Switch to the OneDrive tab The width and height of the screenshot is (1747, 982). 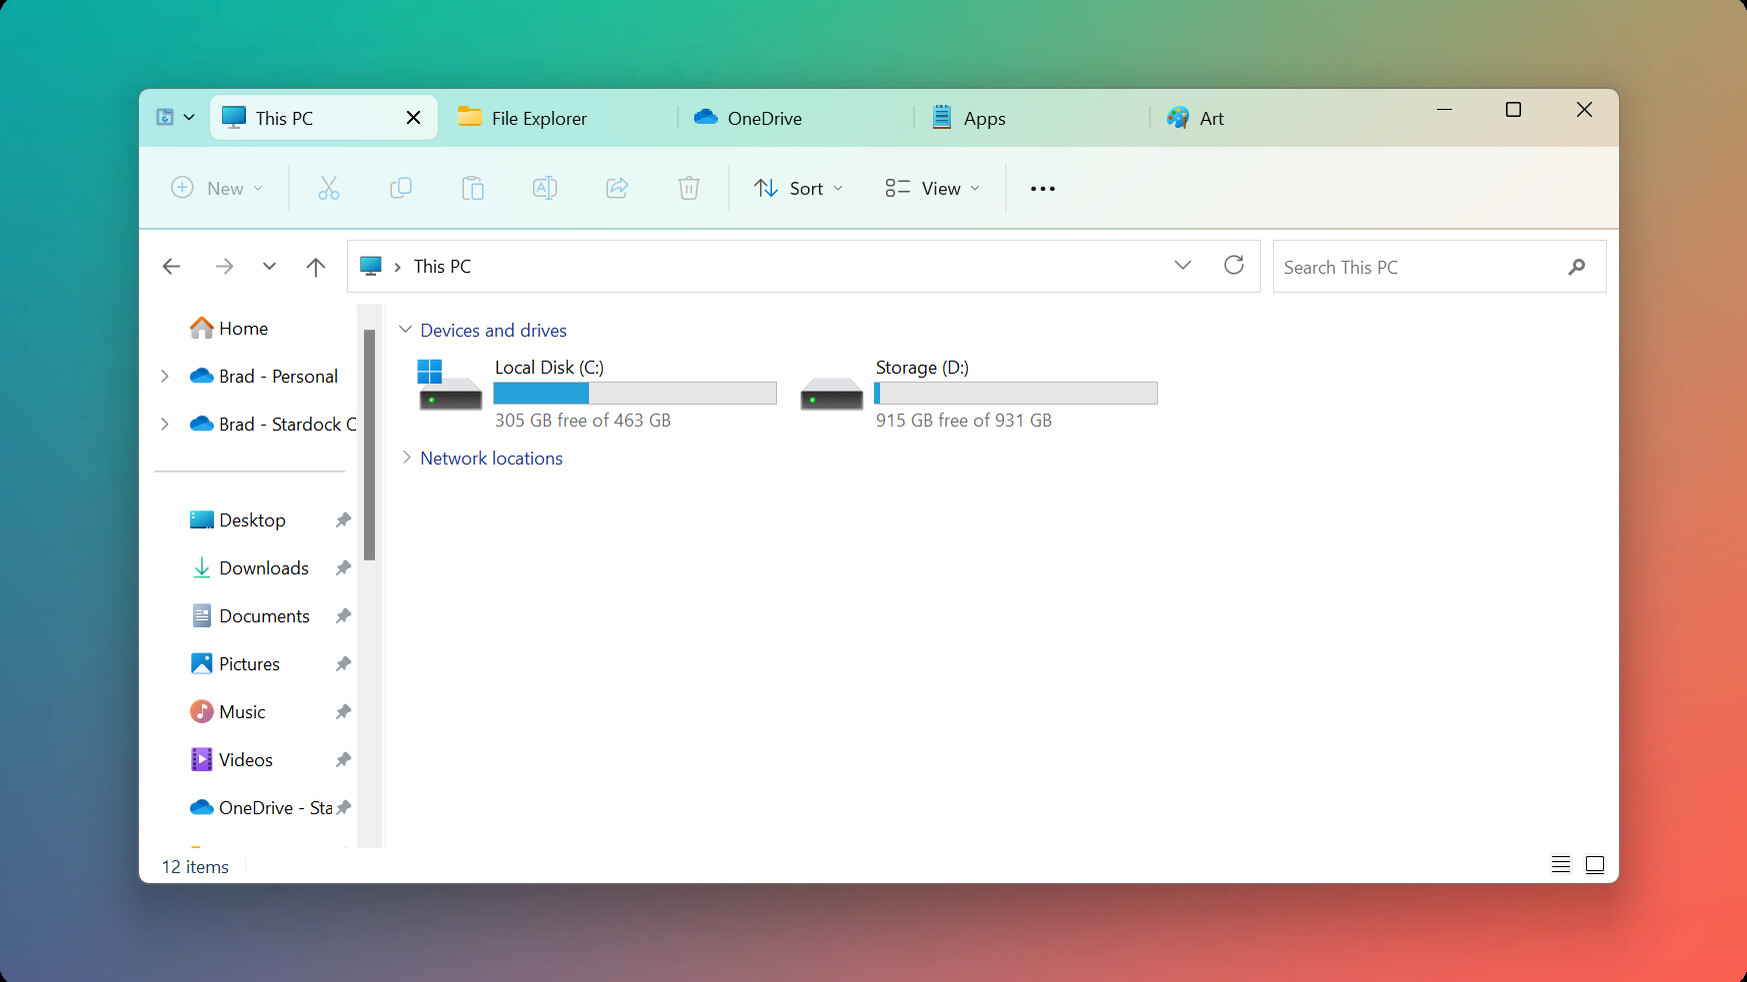748,117
